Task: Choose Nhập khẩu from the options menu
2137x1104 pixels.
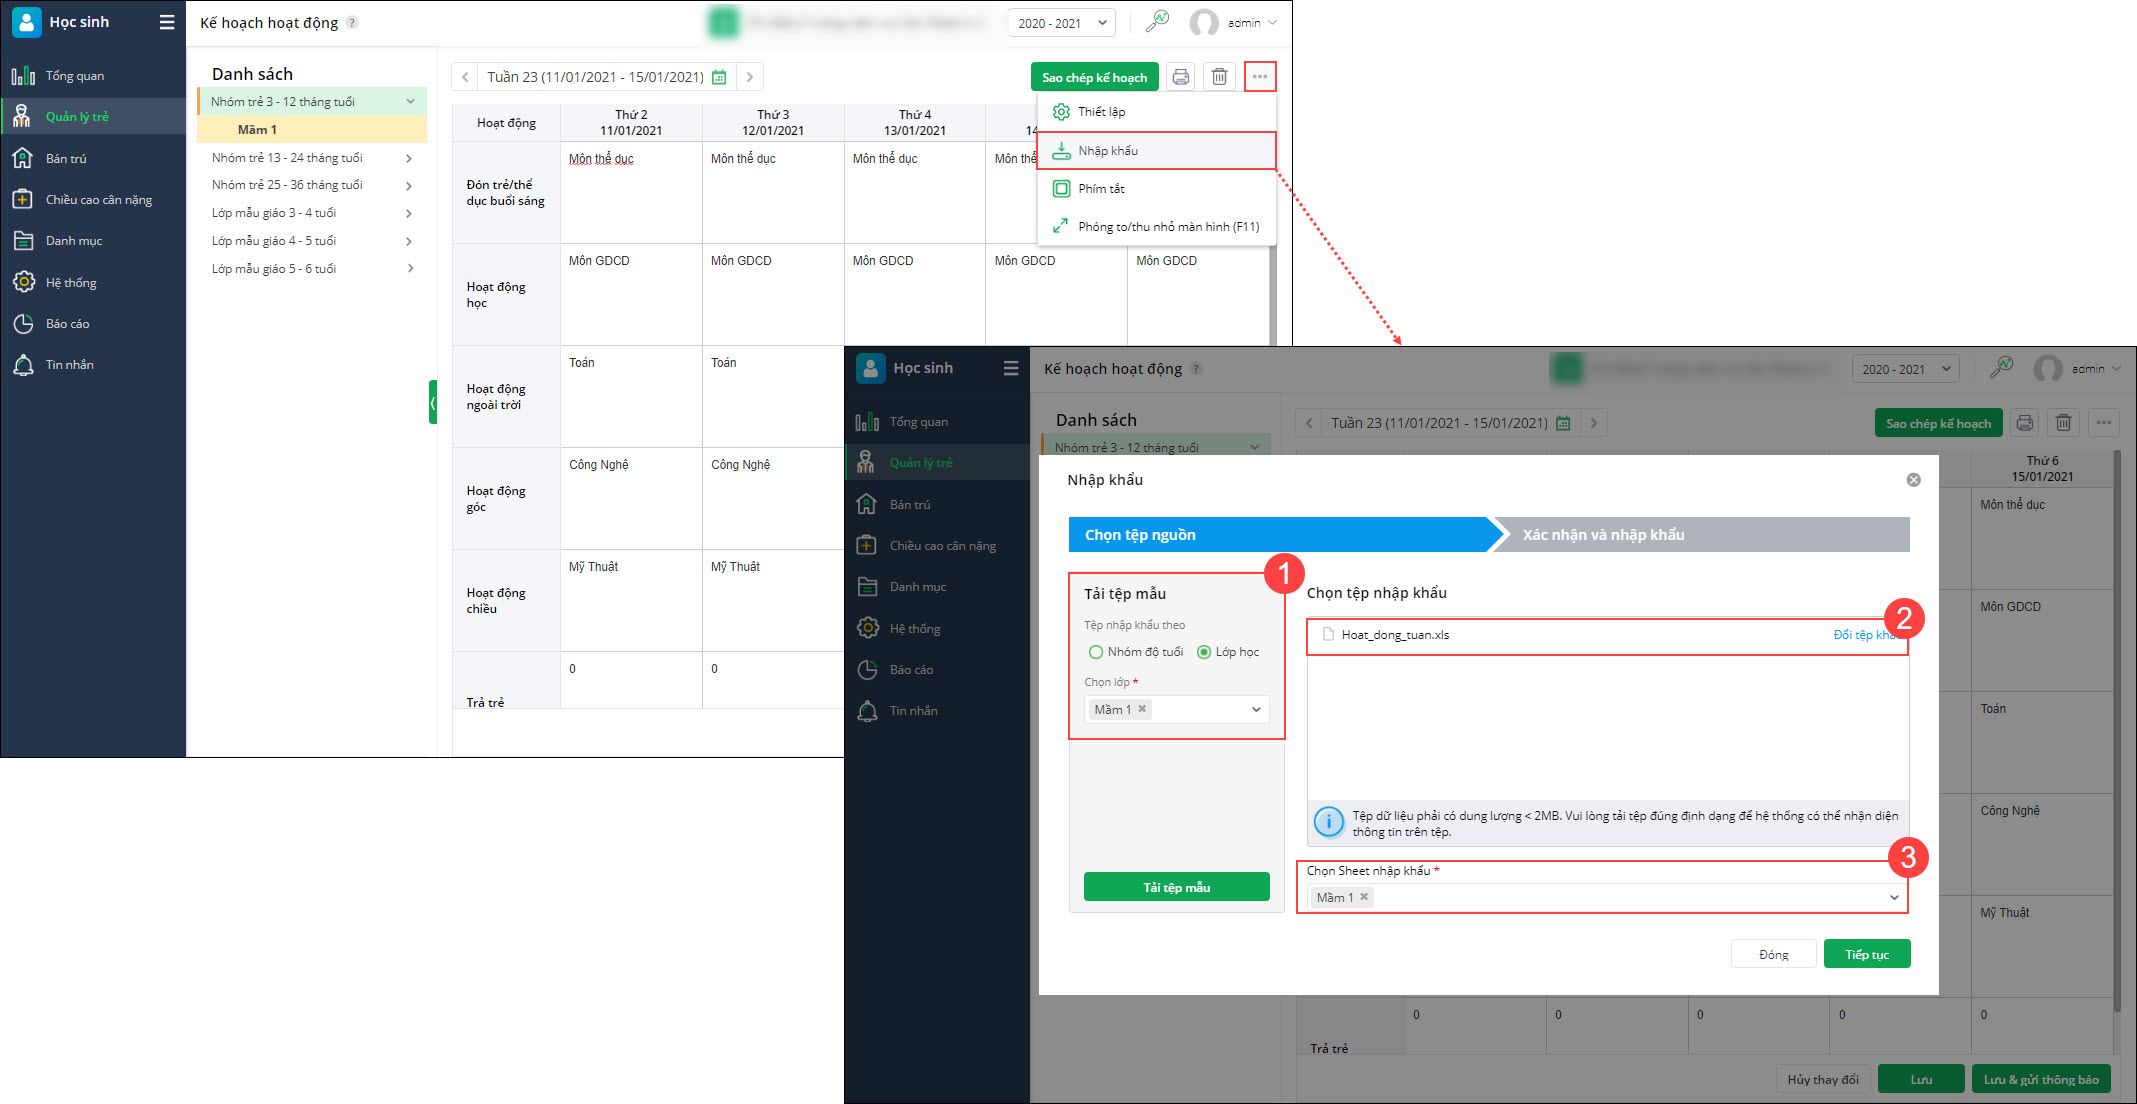Action: tap(1108, 151)
